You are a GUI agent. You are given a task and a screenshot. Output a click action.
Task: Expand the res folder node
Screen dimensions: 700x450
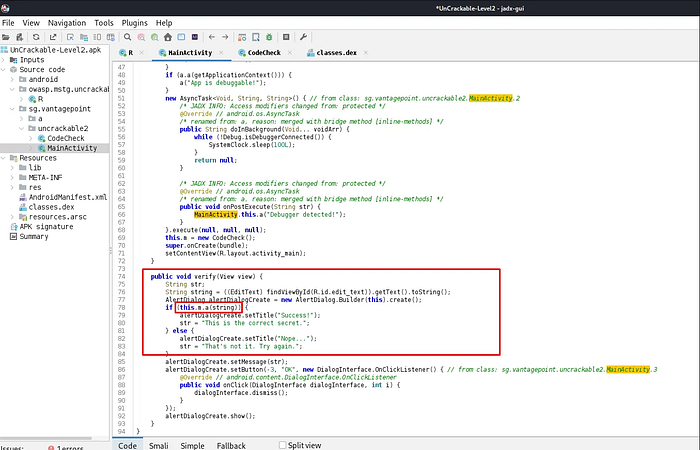(12, 188)
